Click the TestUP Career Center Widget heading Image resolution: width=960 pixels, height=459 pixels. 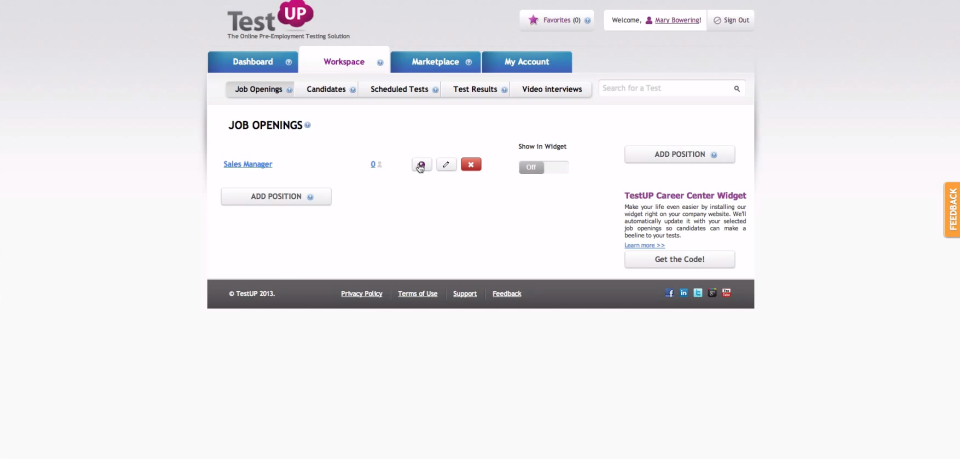point(685,196)
